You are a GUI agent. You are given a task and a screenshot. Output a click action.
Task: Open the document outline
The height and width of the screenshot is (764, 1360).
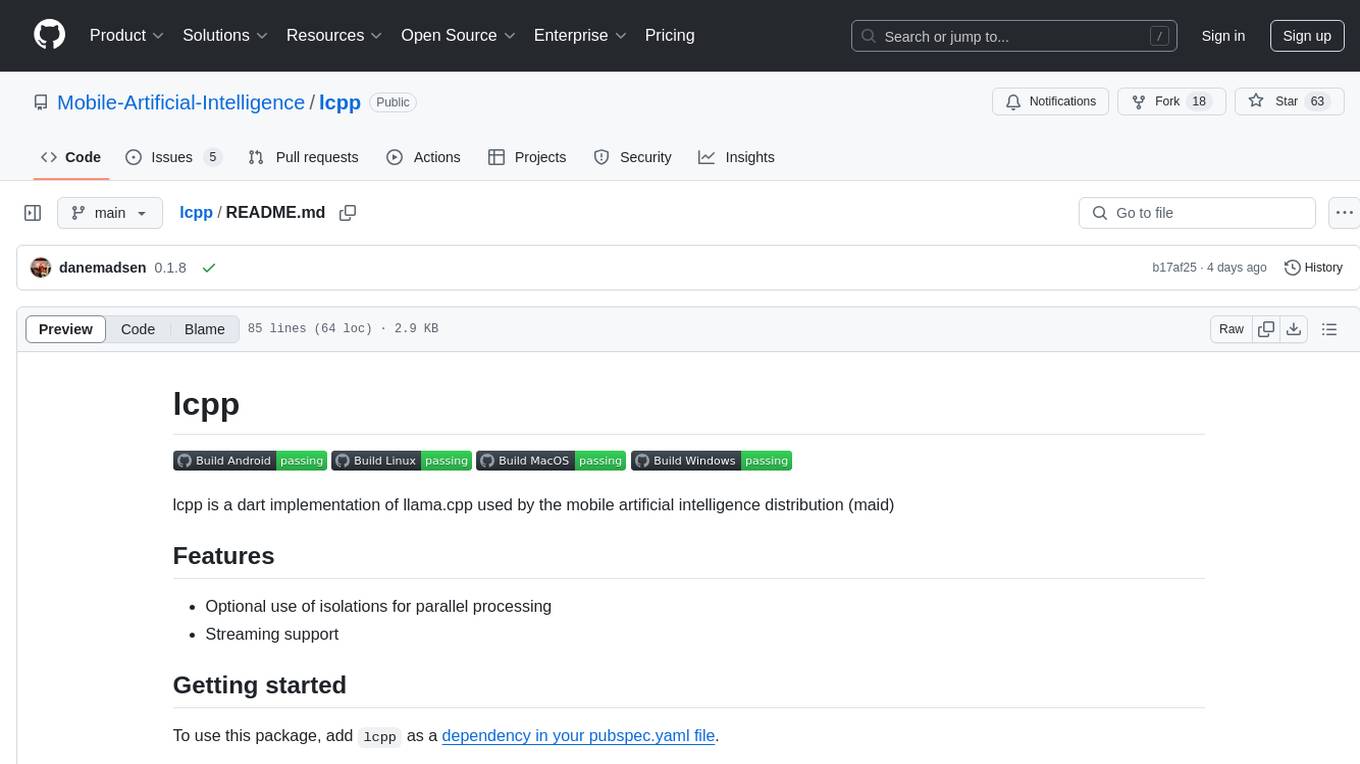pos(1329,329)
